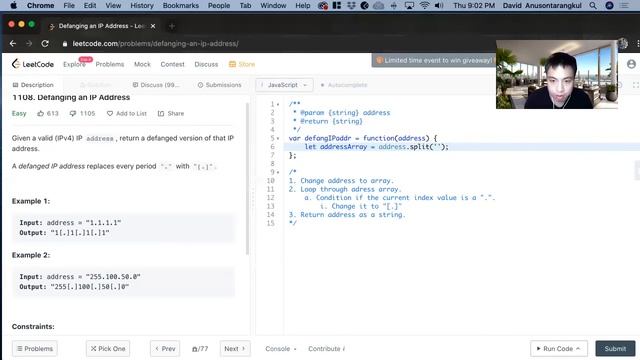
Task: Open Mock in LeetCode navbar
Action: click(142, 64)
